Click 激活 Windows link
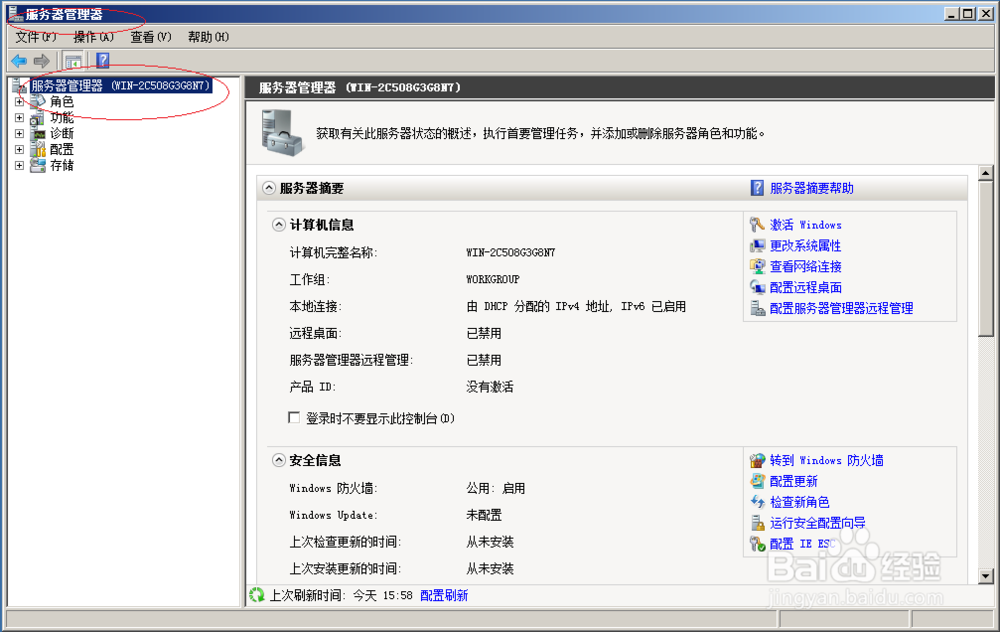Viewport: 1000px width, 632px height. point(805,224)
